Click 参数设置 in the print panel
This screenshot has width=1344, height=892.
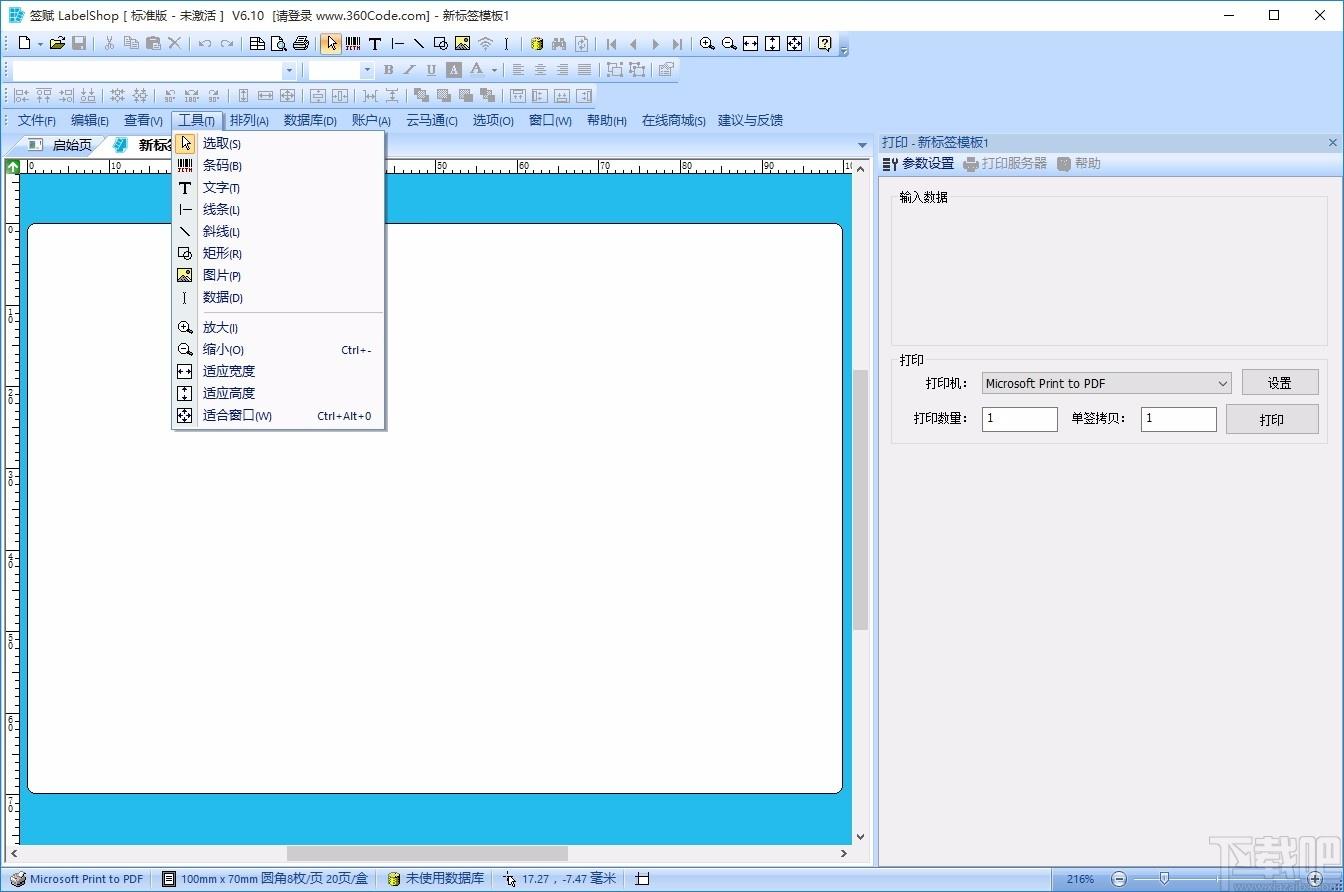coord(918,164)
